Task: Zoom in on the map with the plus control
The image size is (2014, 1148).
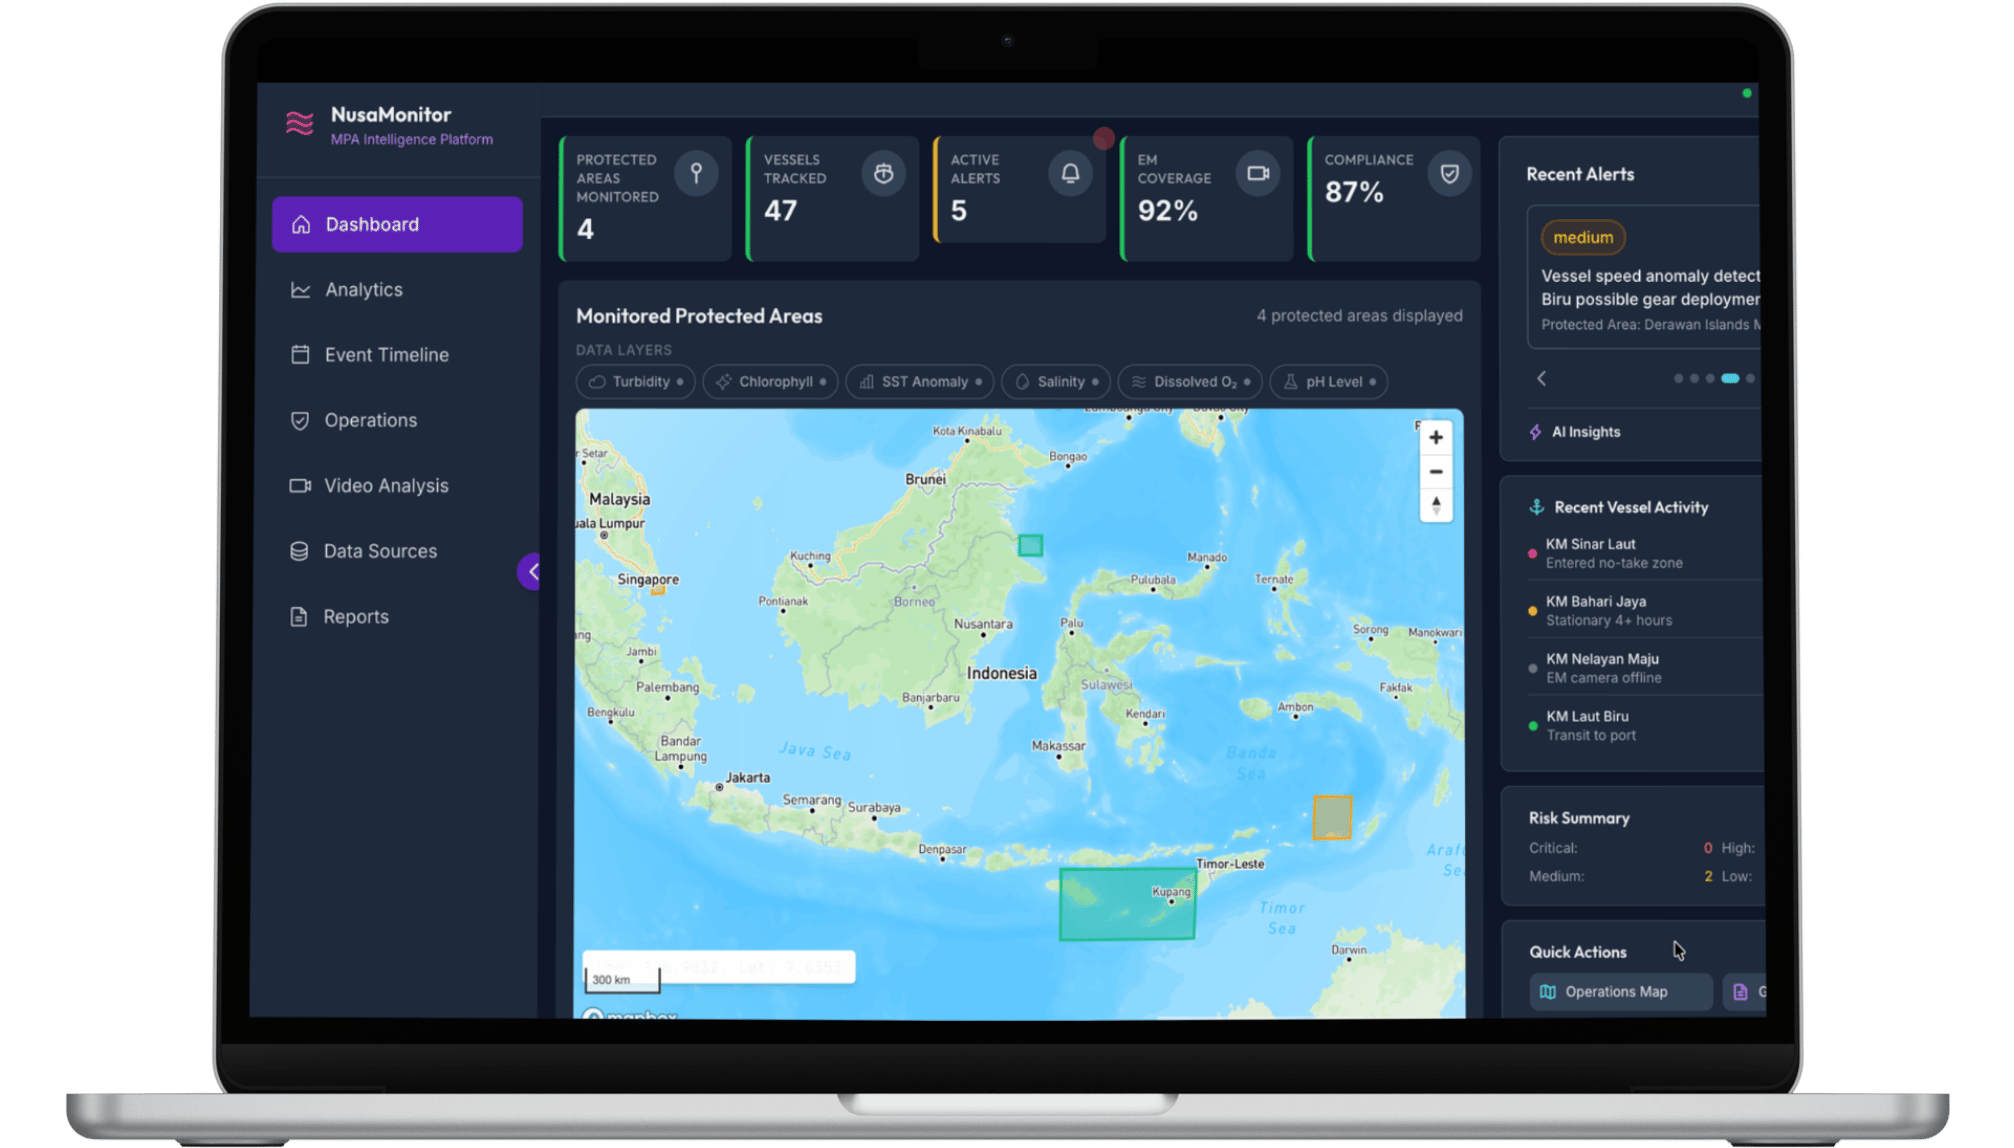Action: 1435,437
